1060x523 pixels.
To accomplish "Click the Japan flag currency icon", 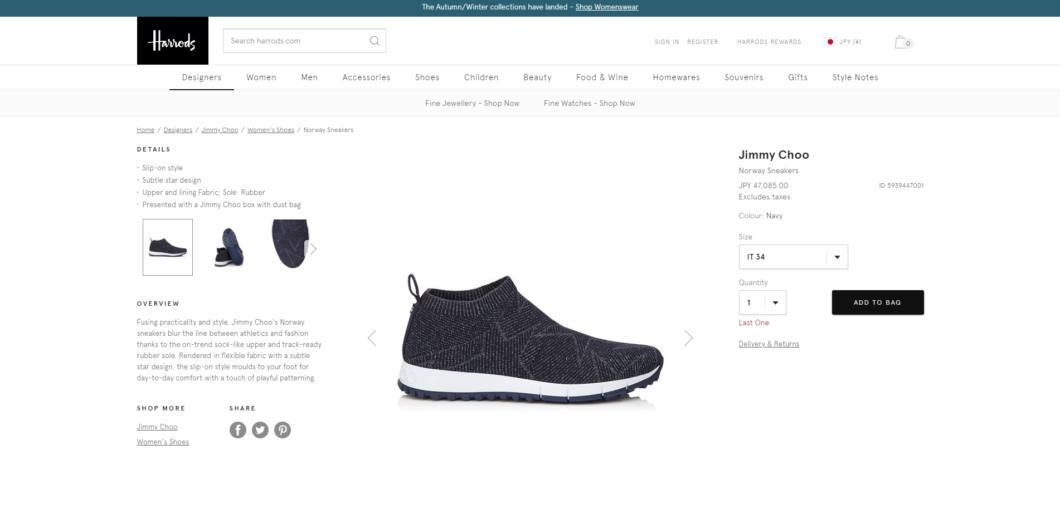I will [829, 42].
